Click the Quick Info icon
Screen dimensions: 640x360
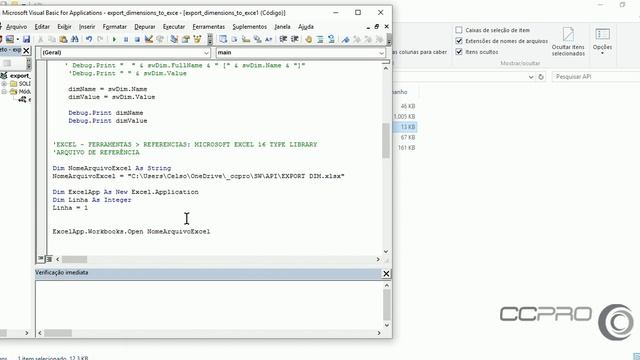point(246,39)
